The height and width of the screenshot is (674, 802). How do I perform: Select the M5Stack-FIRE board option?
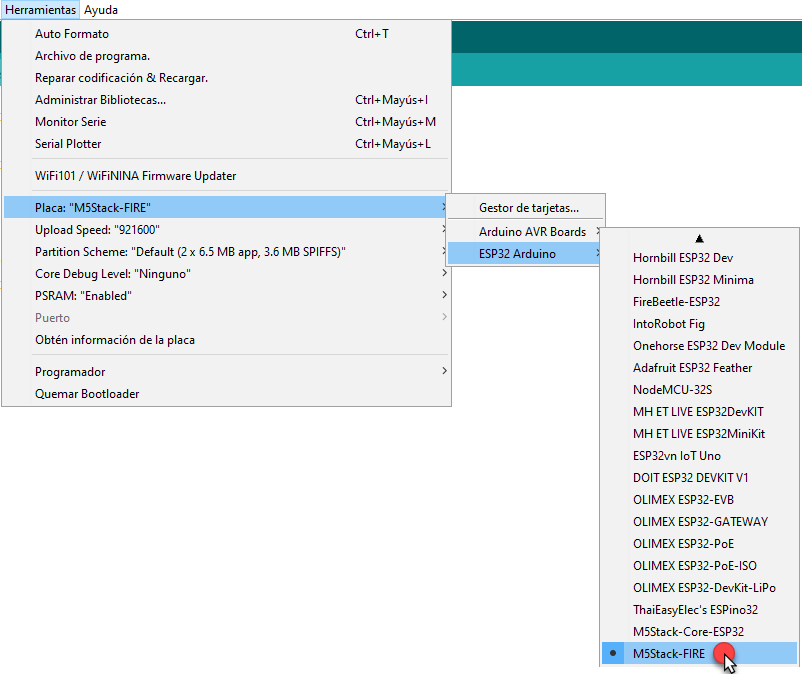(669, 654)
